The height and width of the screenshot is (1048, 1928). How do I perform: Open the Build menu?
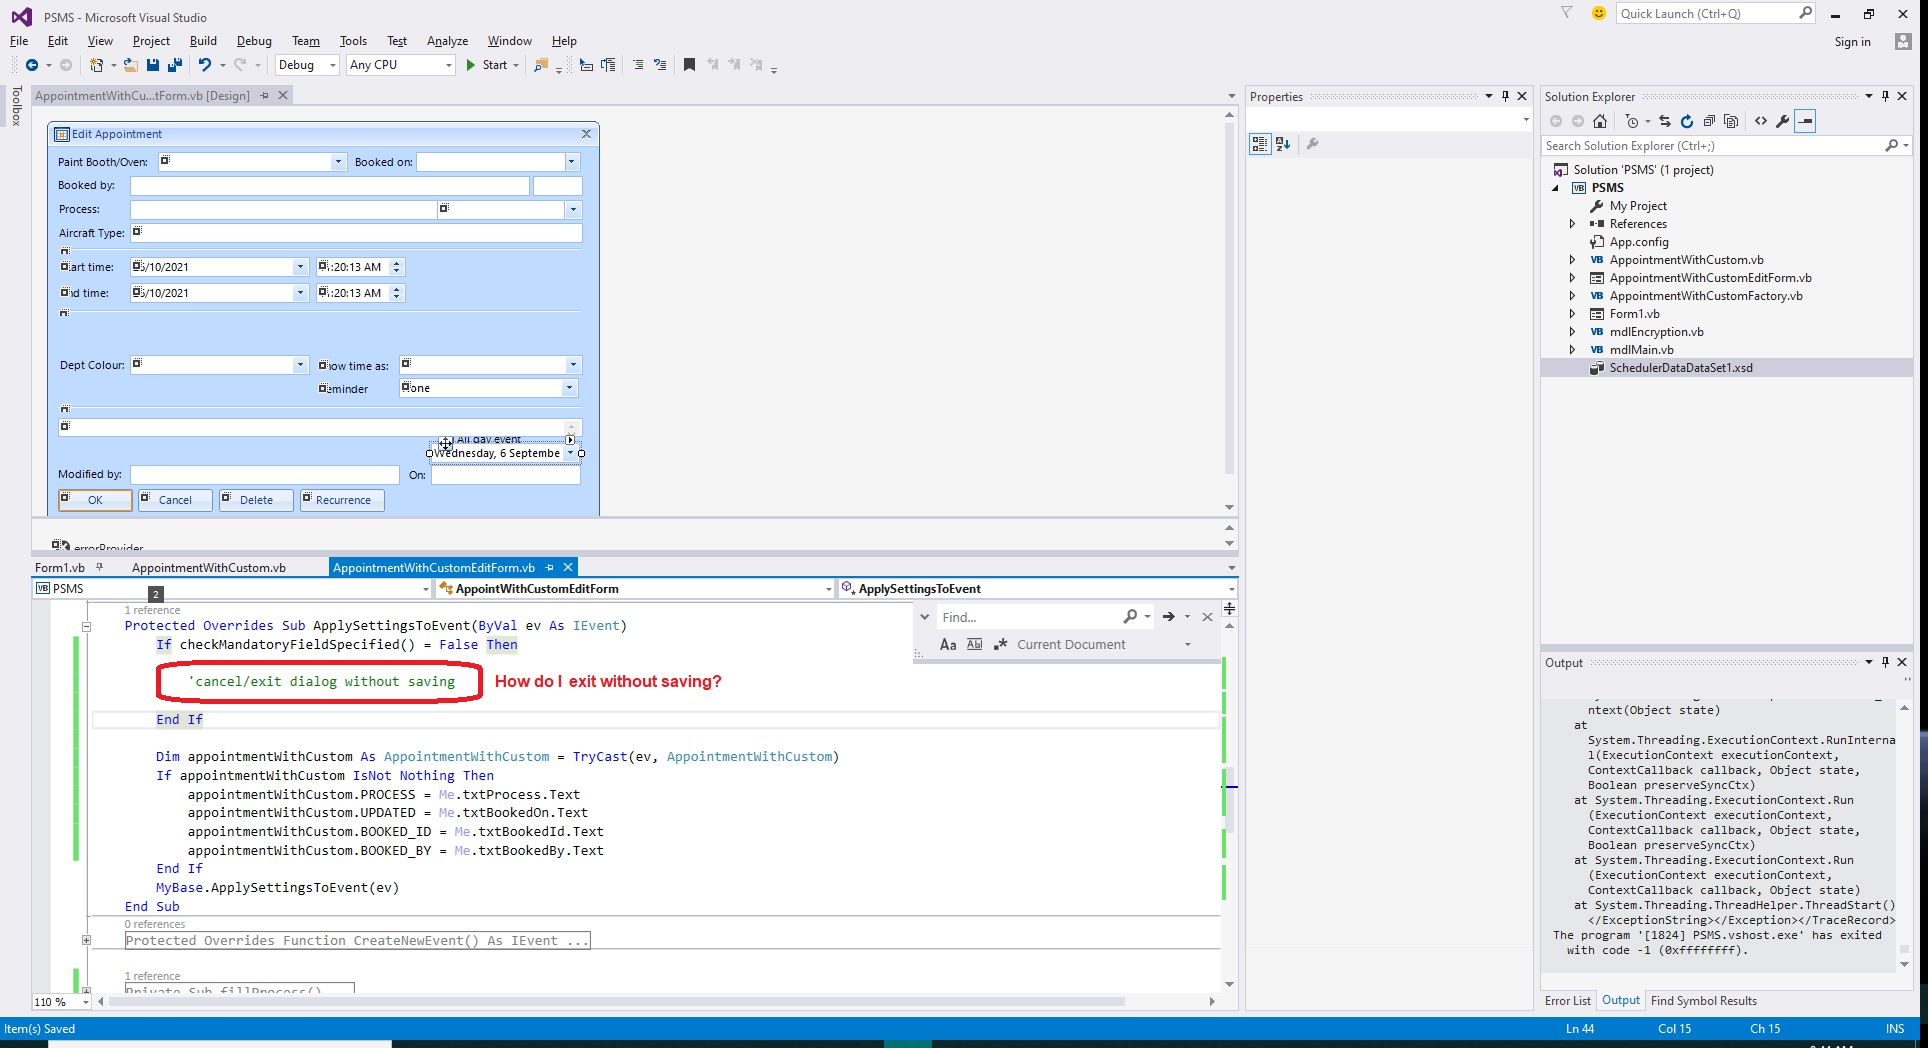203,41
